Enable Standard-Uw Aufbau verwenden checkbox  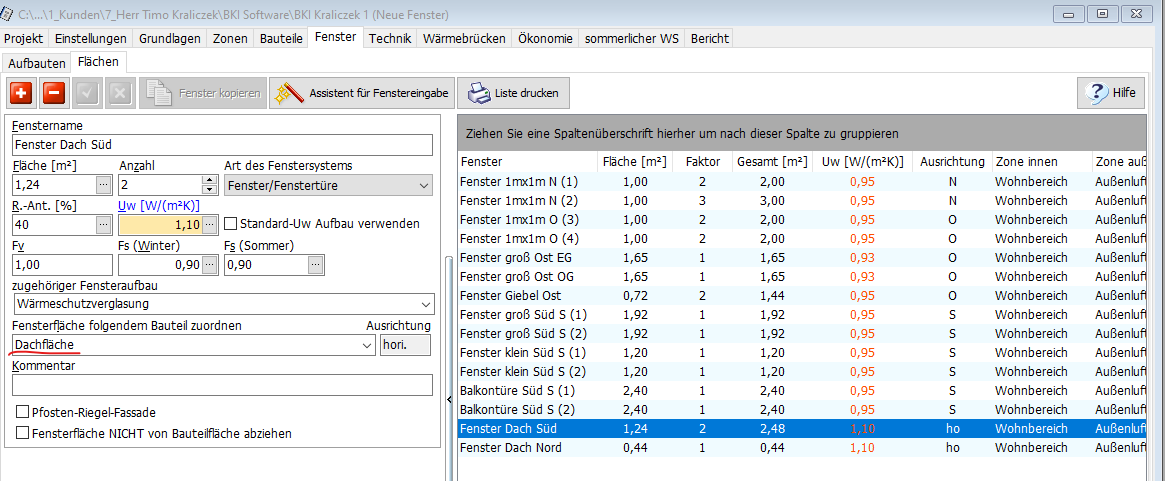pyautogui.click(x=231, y=224)
